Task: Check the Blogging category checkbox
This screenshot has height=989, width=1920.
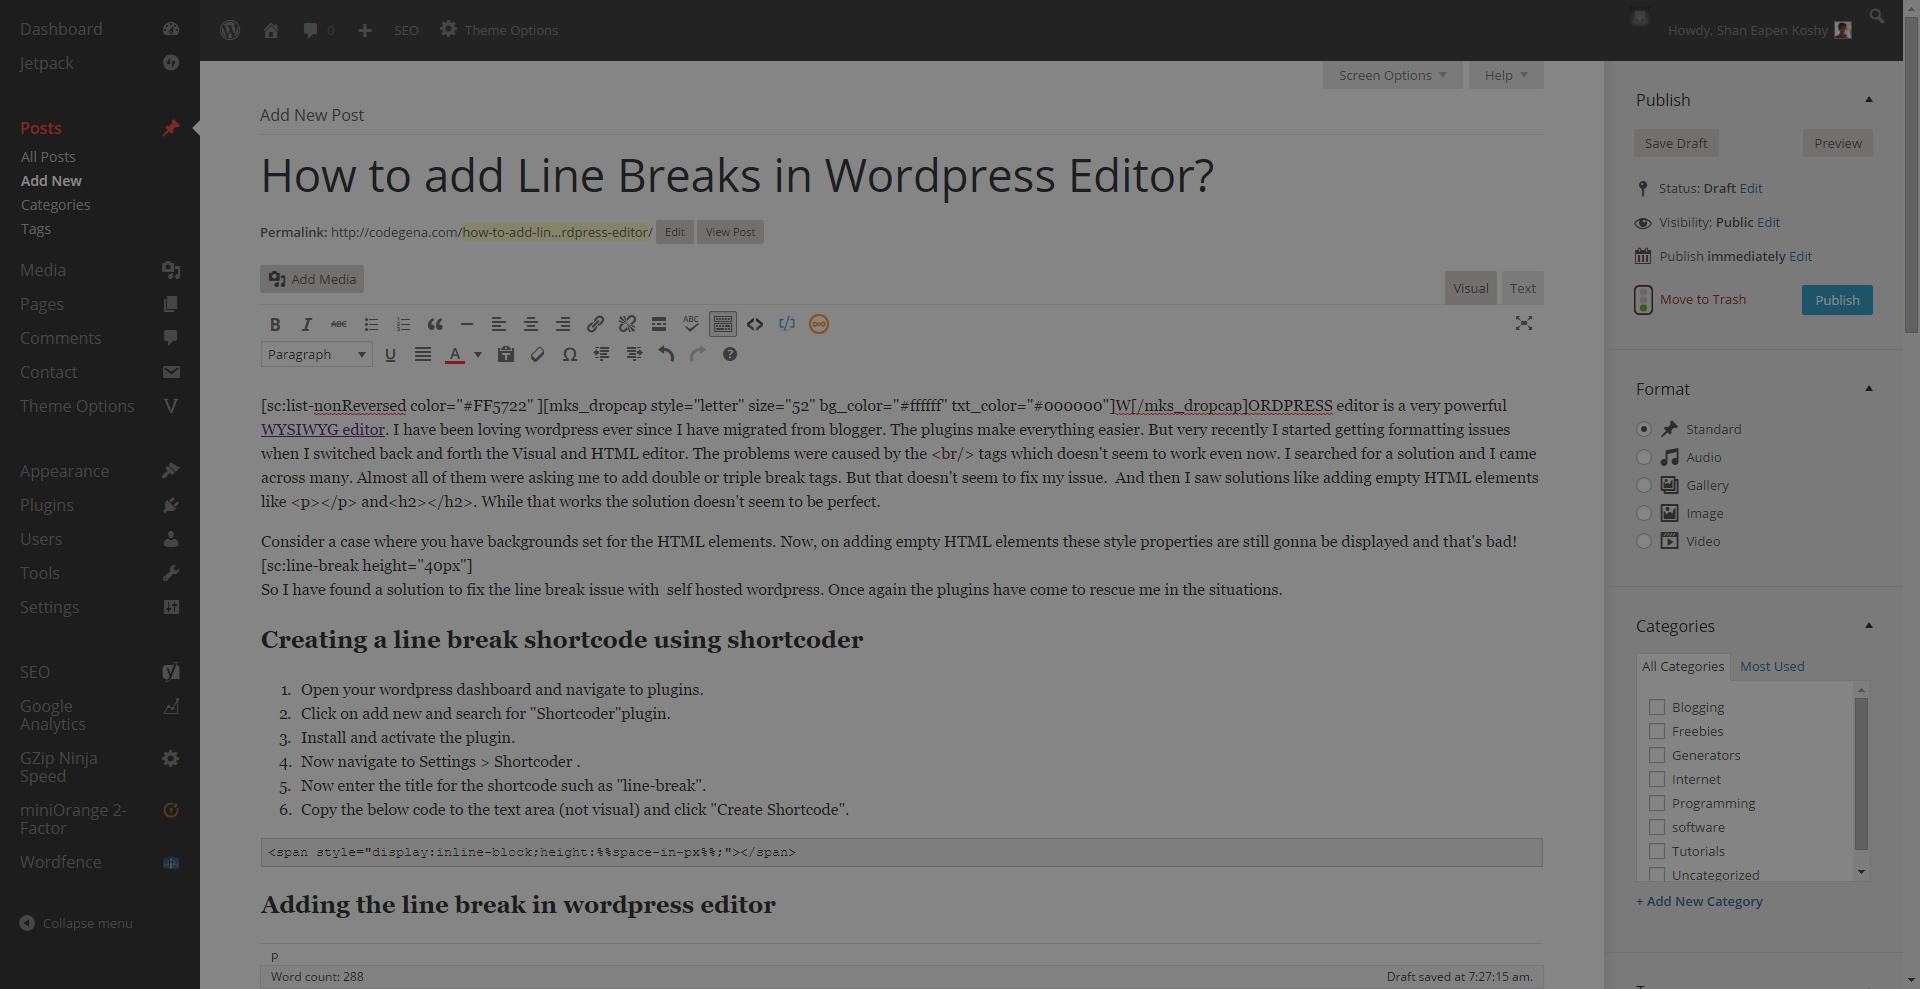Action: 1656,707
